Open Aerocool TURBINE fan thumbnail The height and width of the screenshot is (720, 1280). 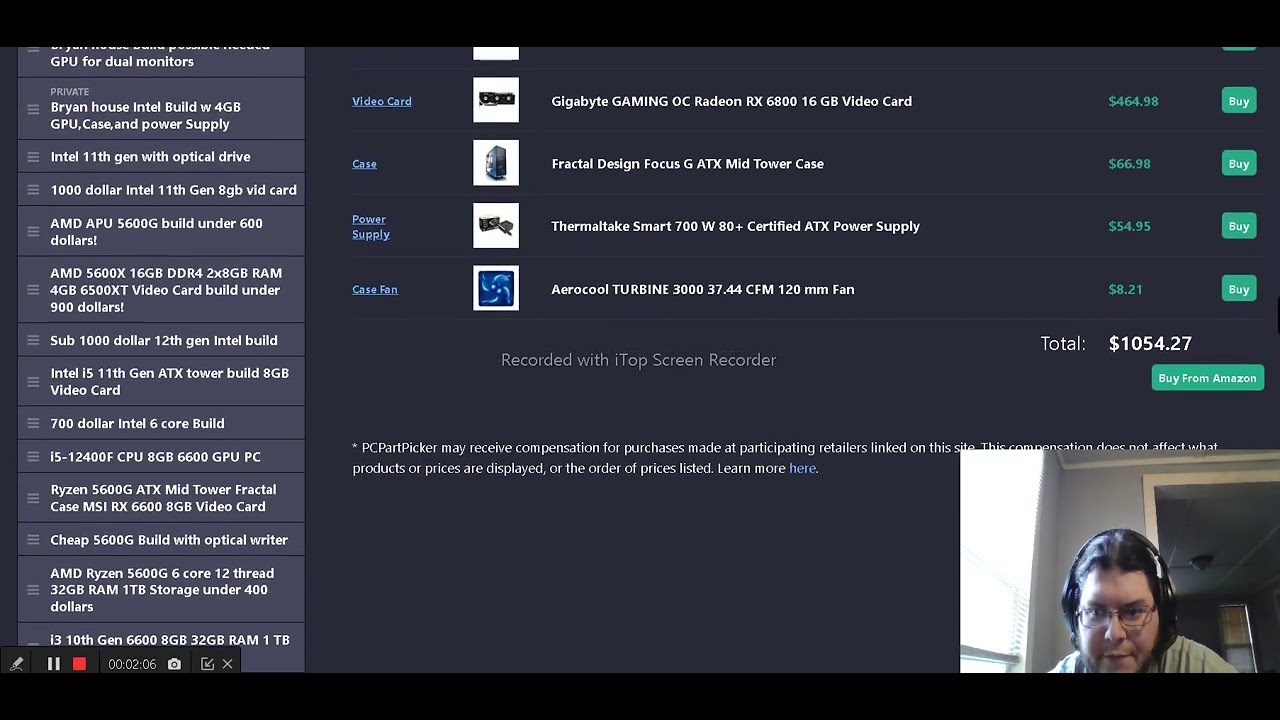point(496,288)
